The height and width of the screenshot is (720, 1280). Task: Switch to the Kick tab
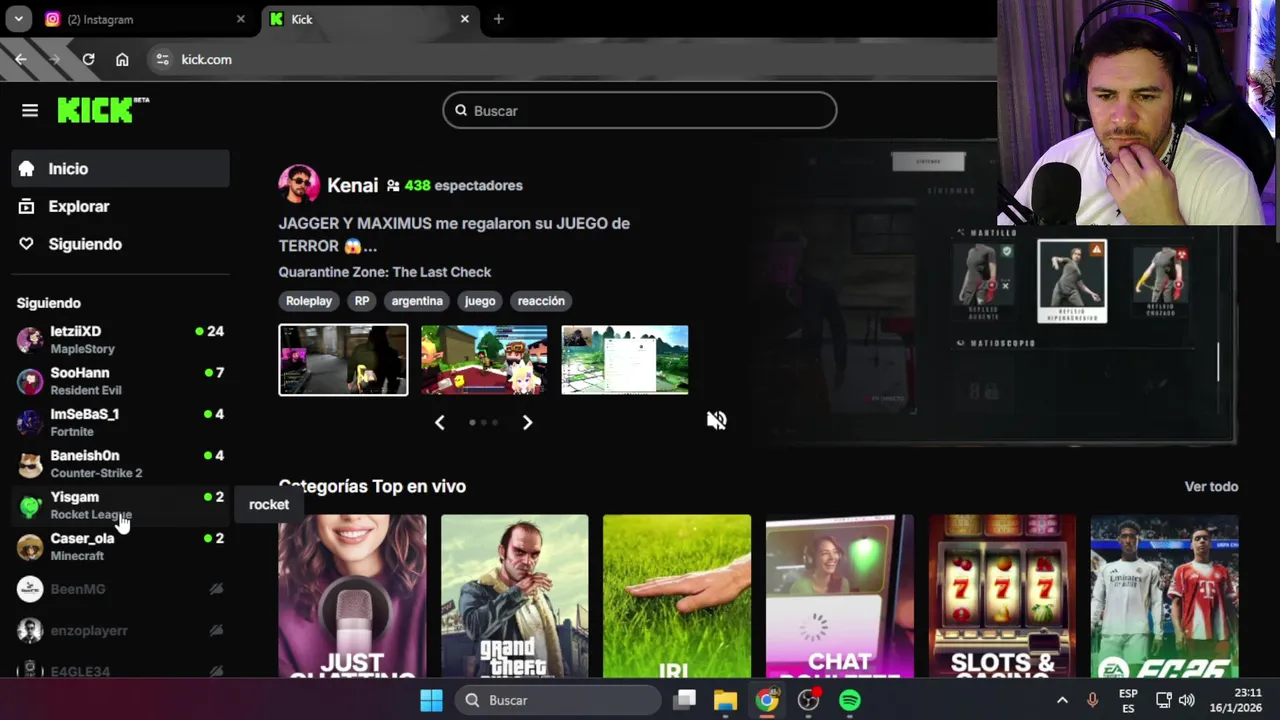click(370, 19)
